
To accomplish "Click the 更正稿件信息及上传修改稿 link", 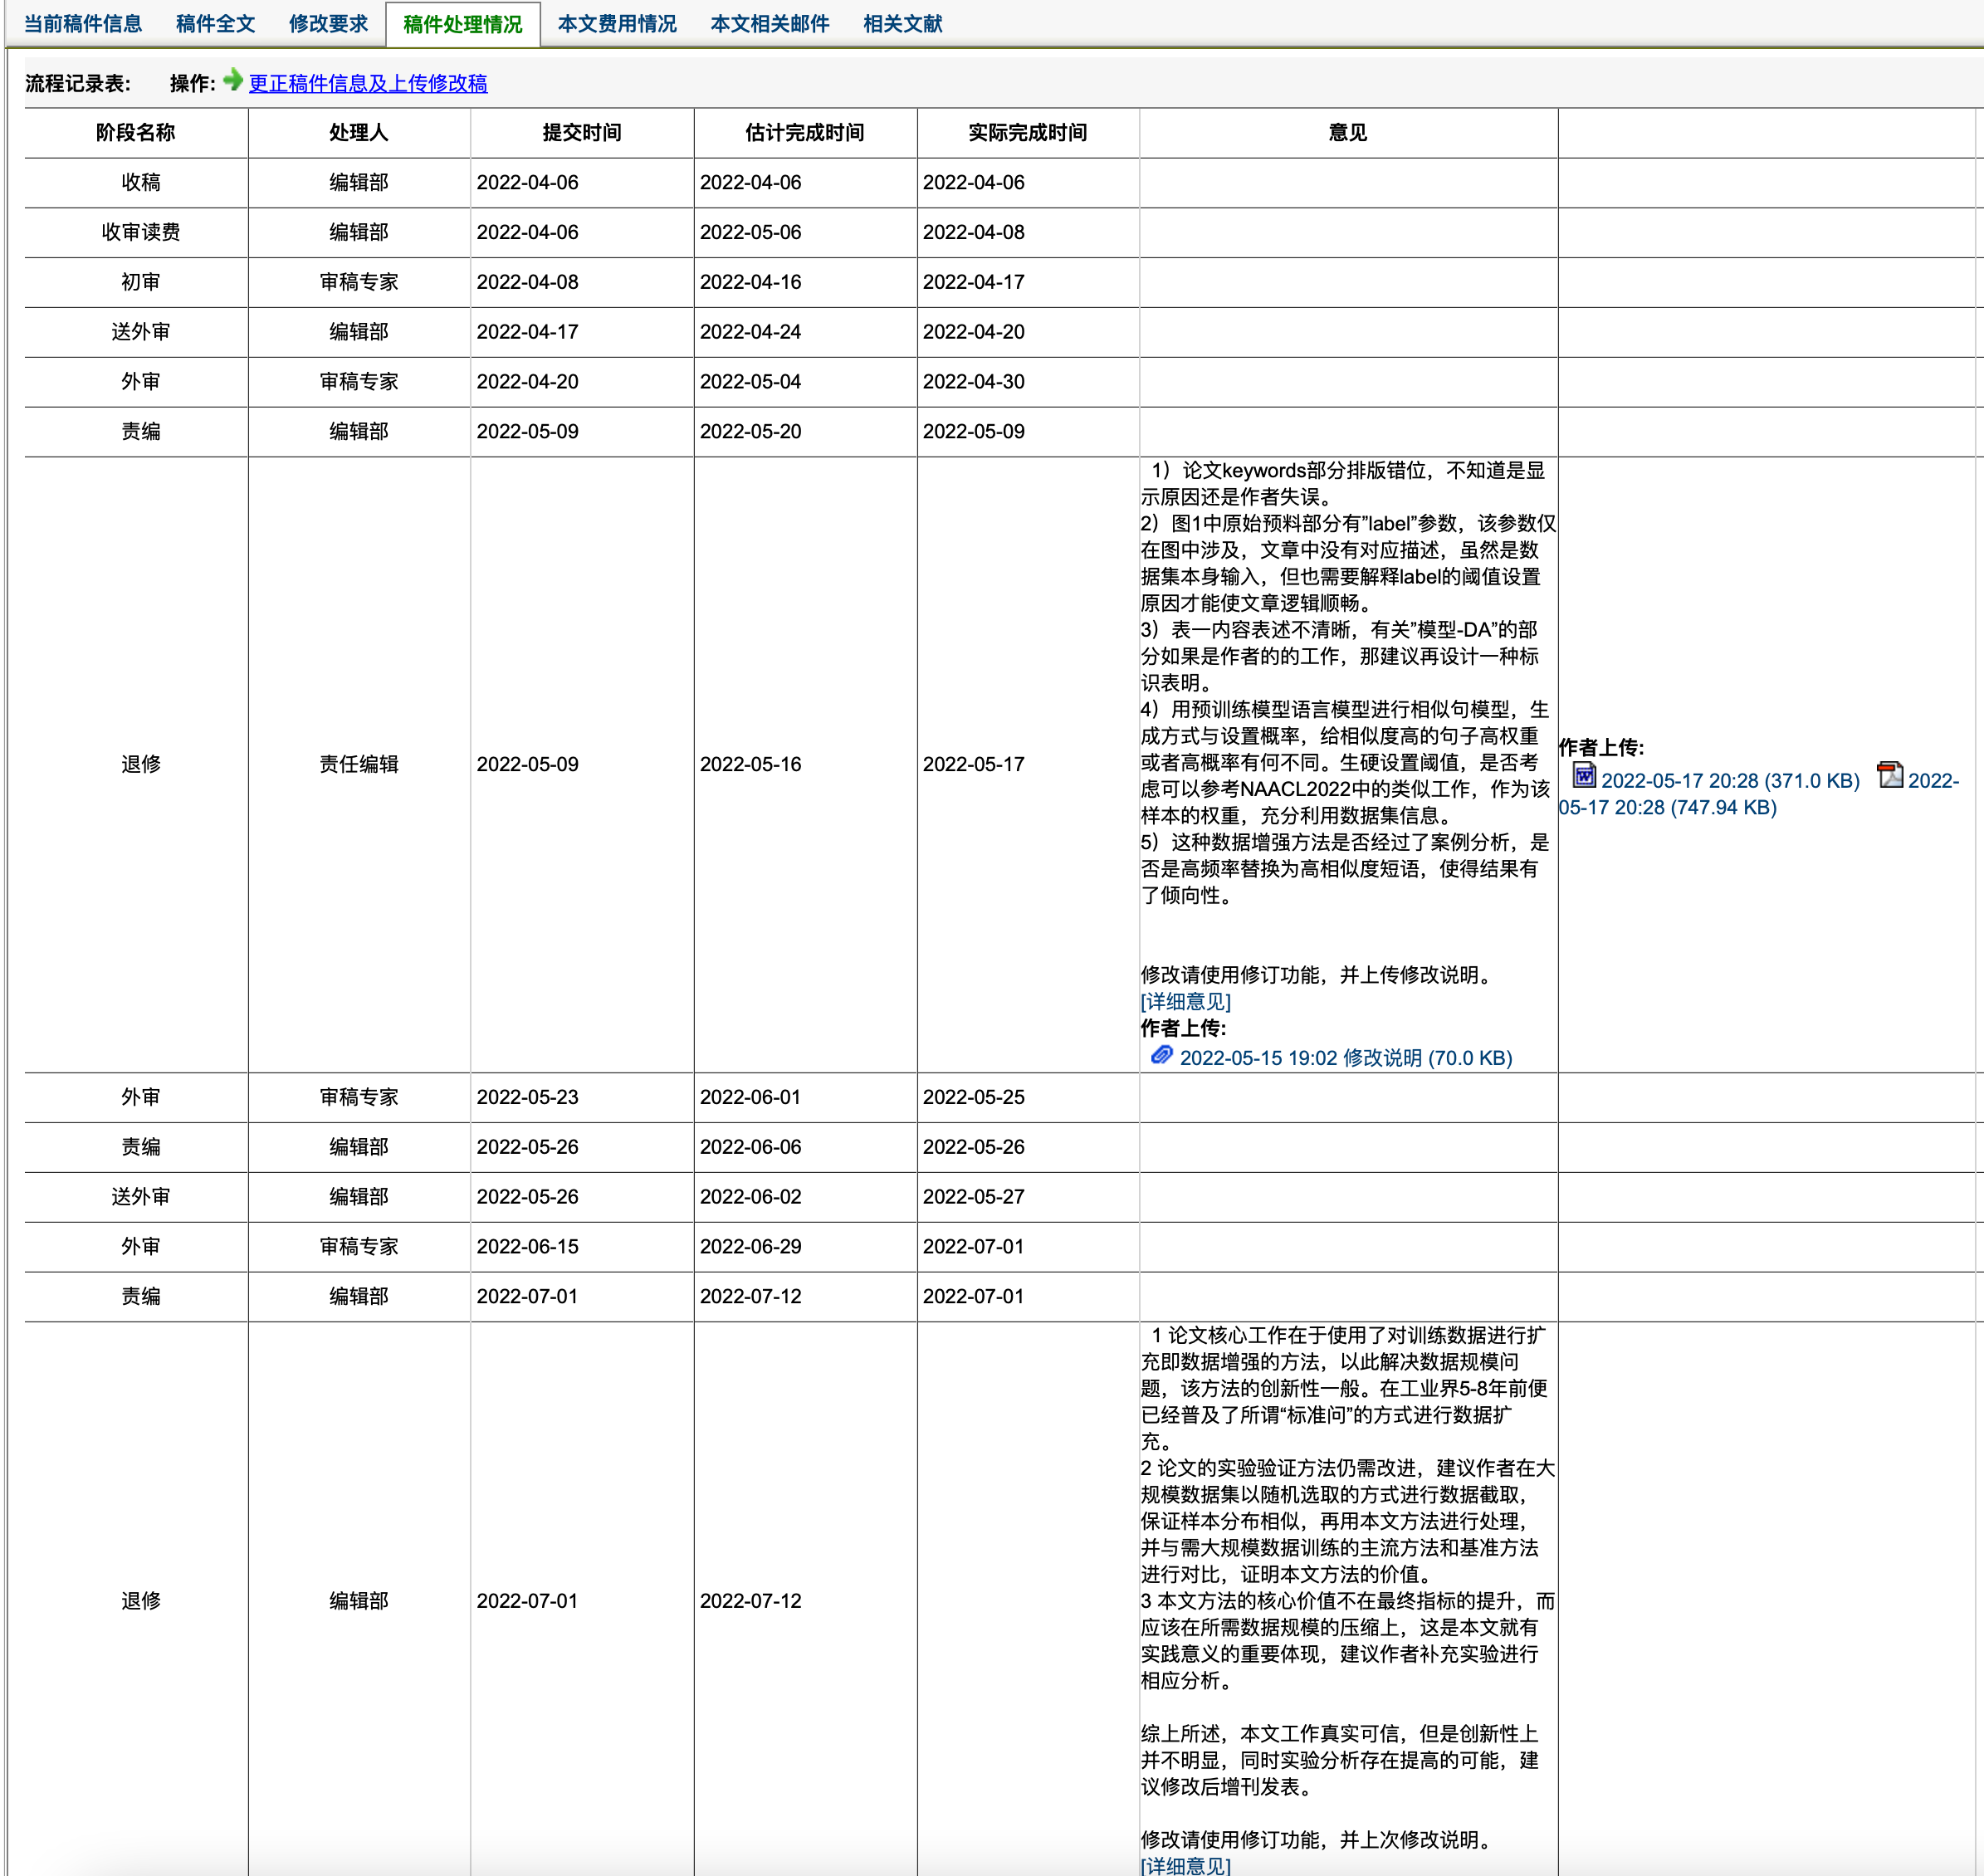I will [x=368, y=84].
